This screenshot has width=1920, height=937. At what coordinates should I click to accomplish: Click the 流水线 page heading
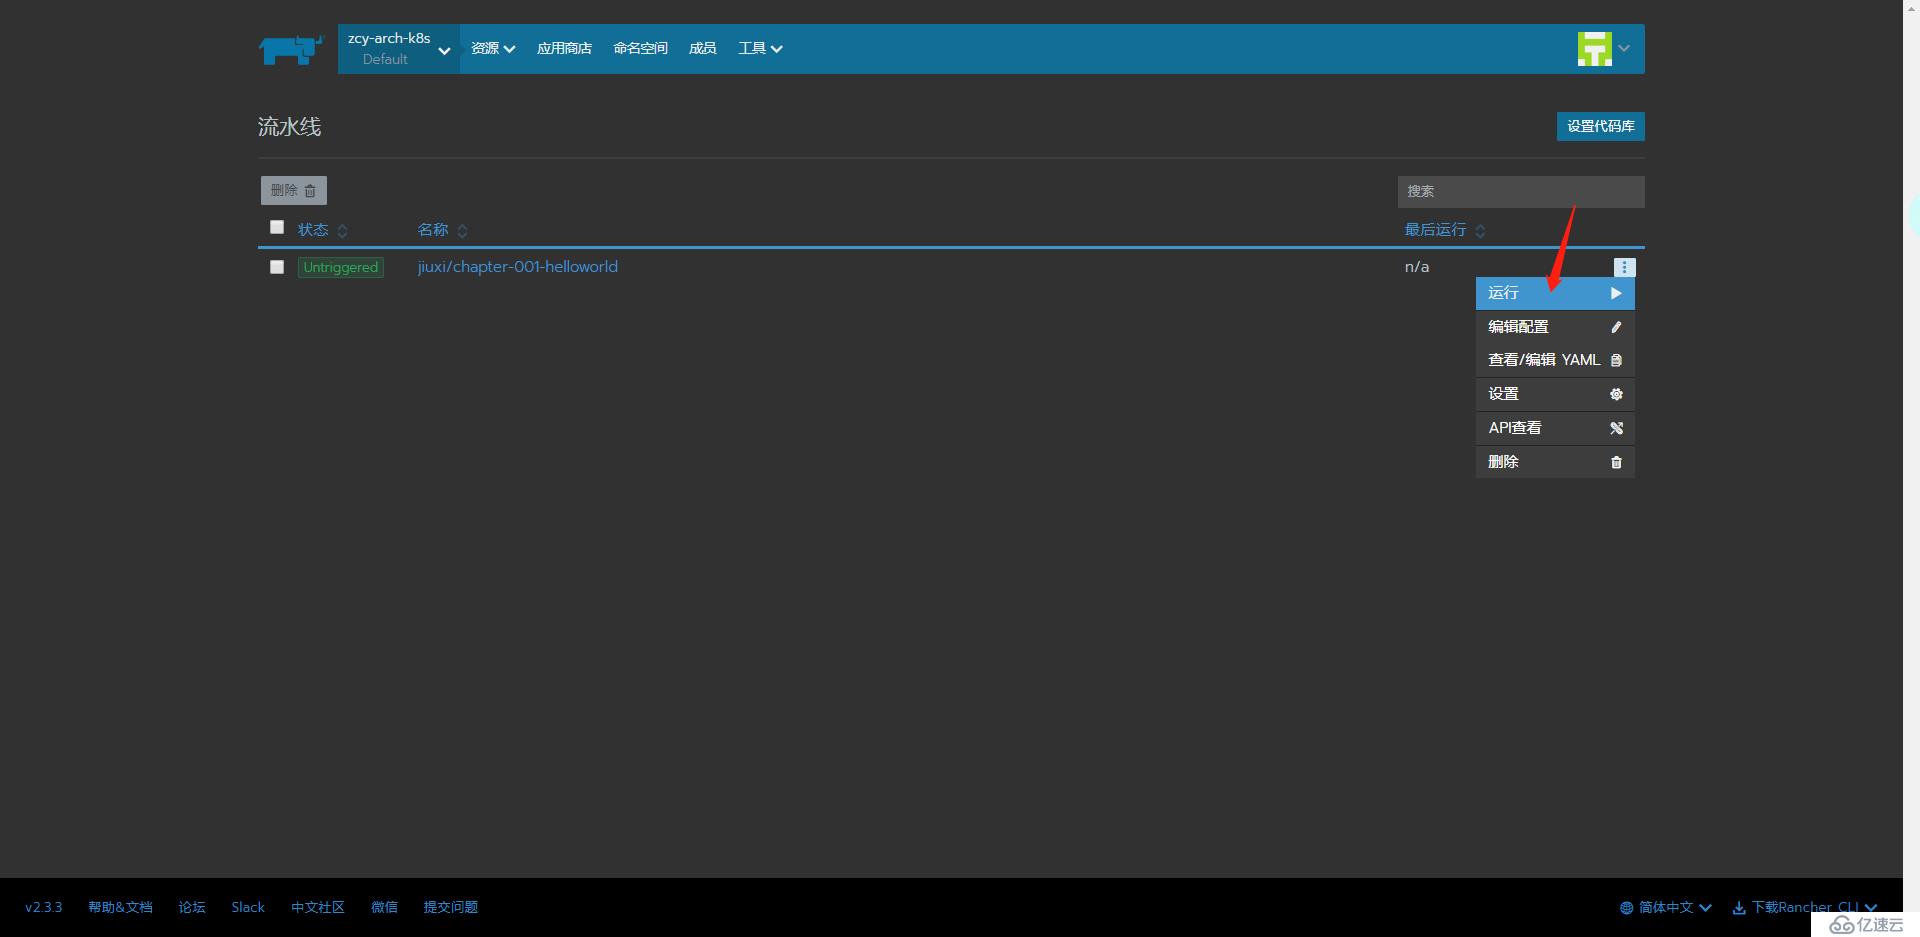click(289, 127)
